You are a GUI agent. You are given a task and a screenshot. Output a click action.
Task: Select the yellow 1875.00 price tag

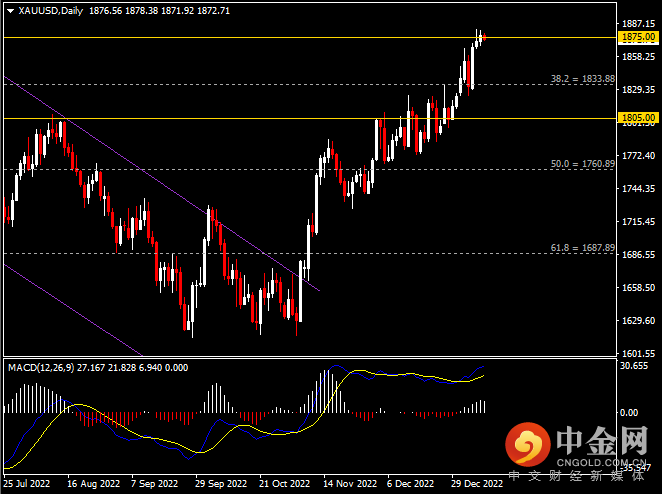tap(638, 37)
